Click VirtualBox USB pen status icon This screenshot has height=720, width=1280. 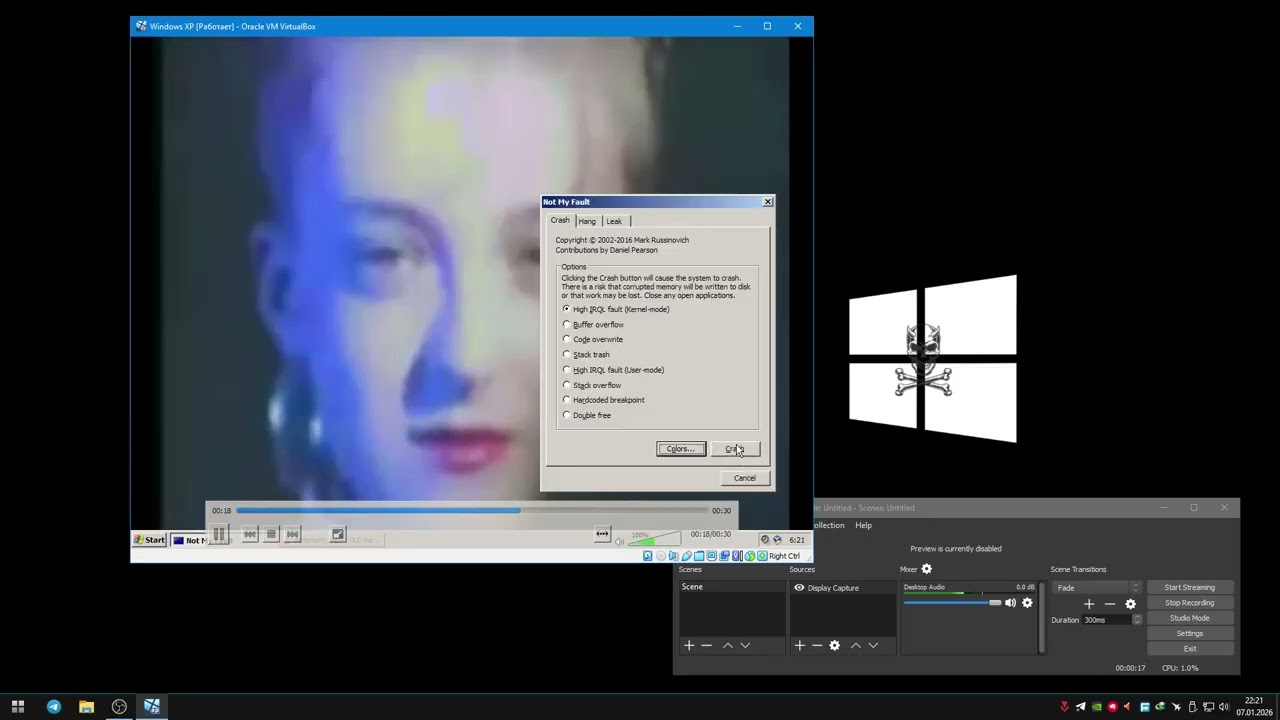tap(686, 556)
